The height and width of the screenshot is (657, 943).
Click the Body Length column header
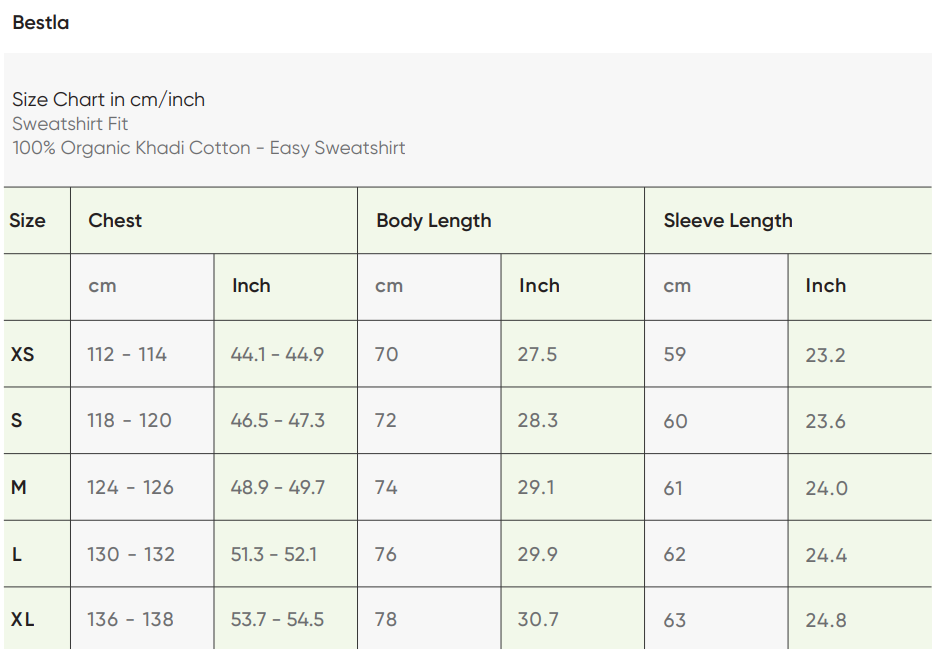coord(433,221)
